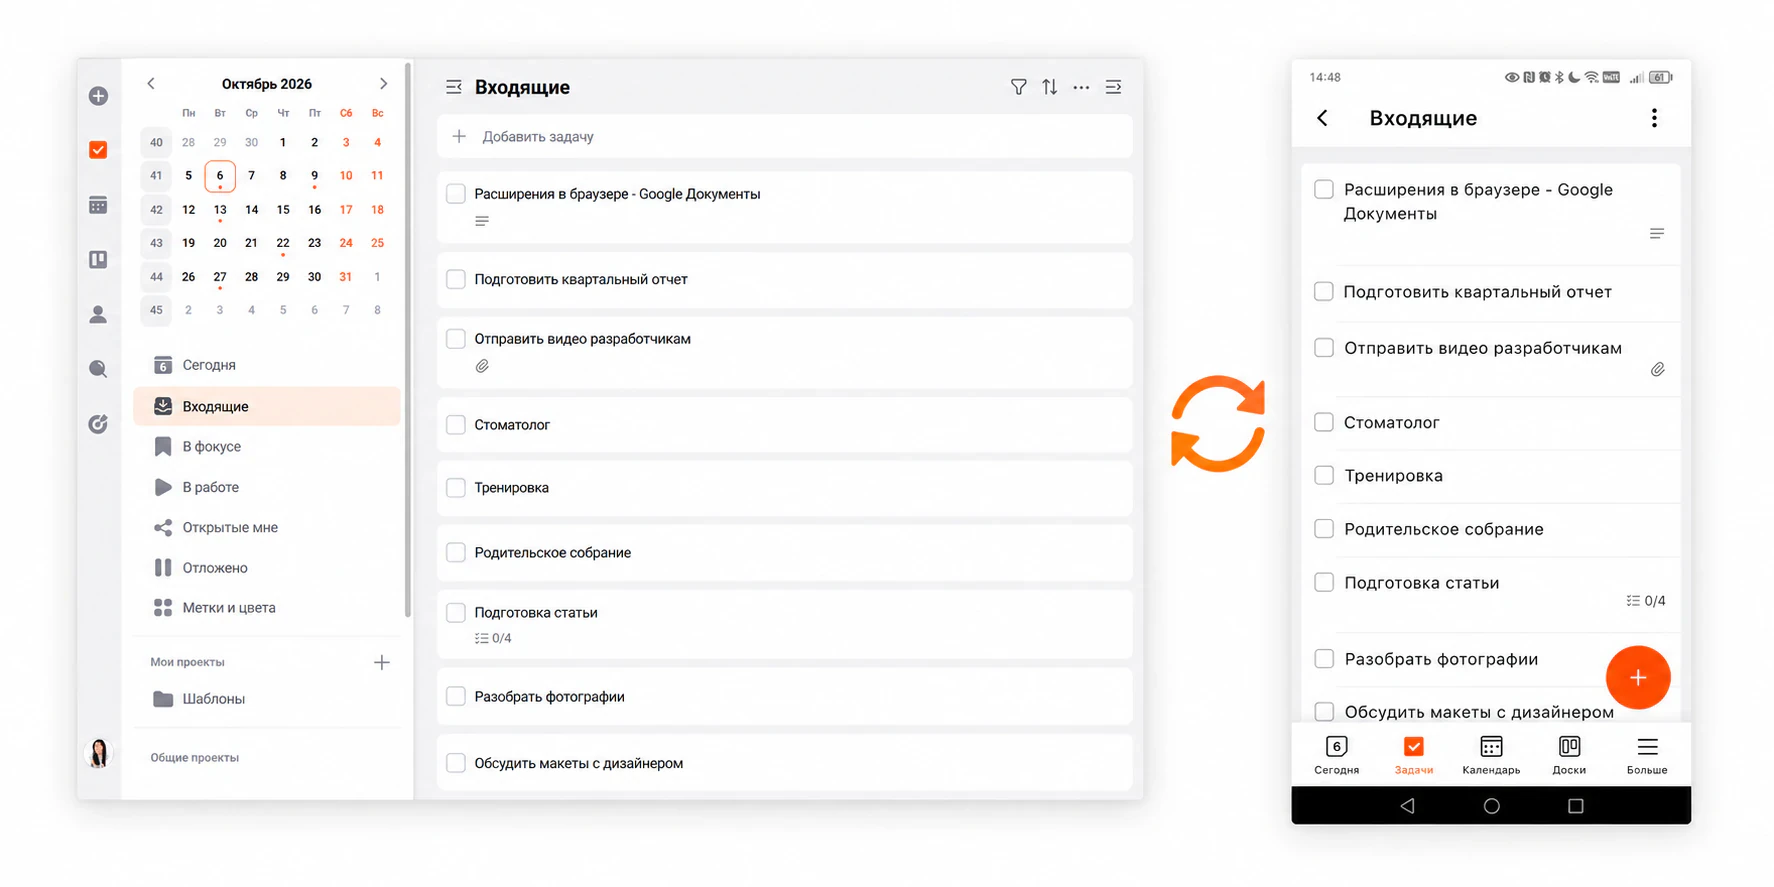Switch to the mobile Доски tab
The width and height of the screenshot is (1774, 887).
coord(1569,755)
